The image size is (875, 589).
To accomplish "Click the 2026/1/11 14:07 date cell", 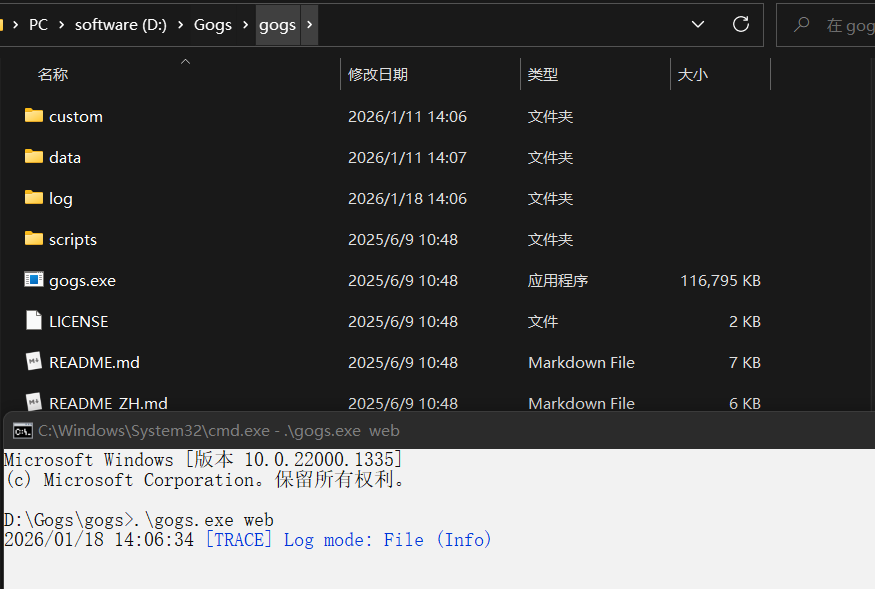I will [407, 157].
